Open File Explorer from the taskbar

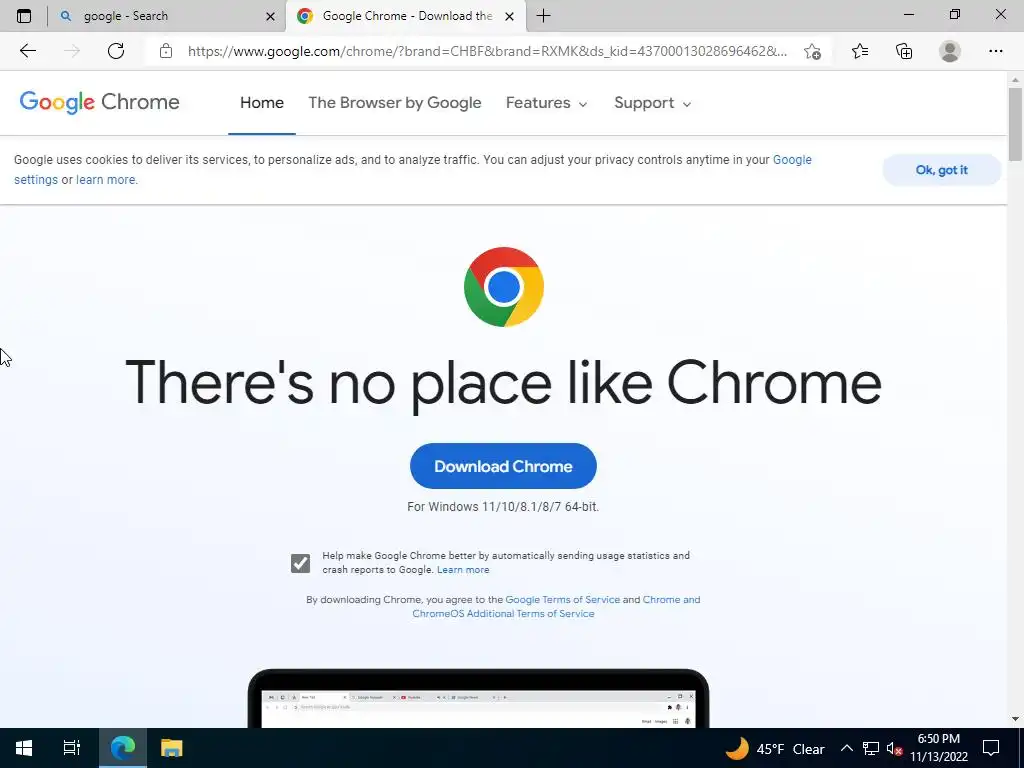[x=172, y=748]
